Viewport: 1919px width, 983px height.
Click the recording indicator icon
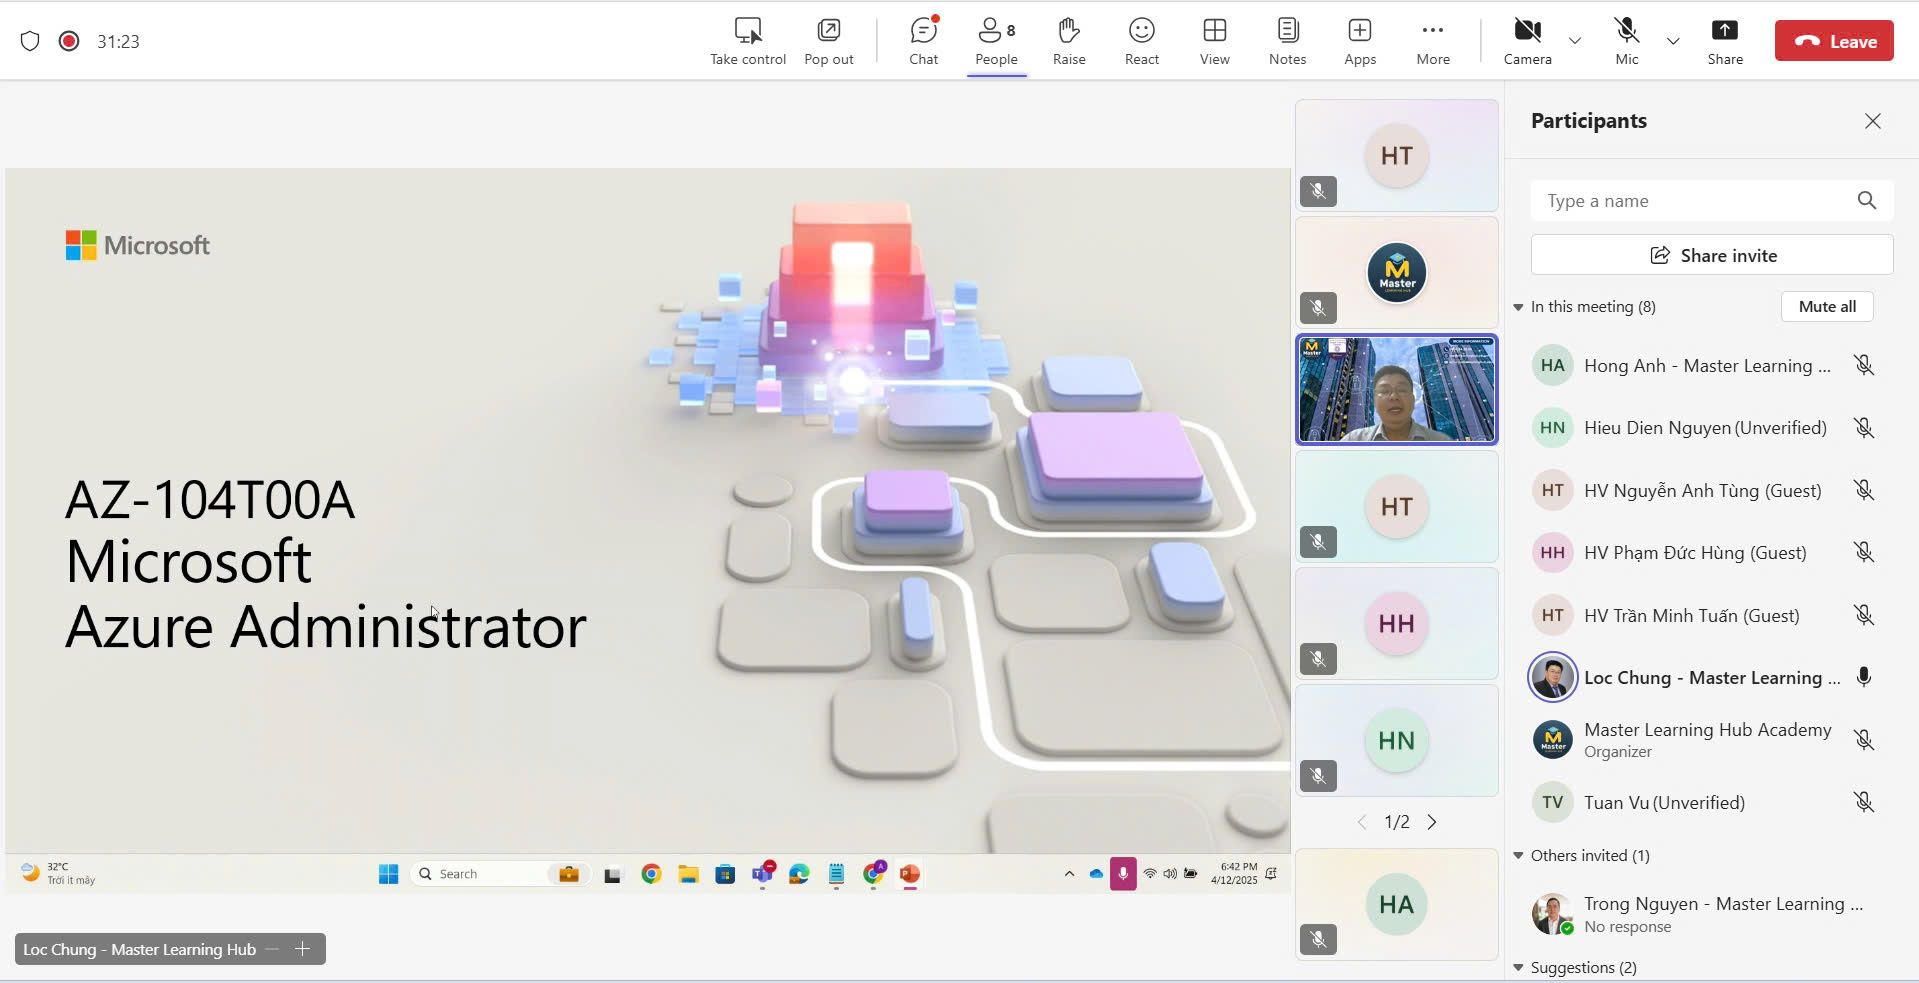(69, 41)
